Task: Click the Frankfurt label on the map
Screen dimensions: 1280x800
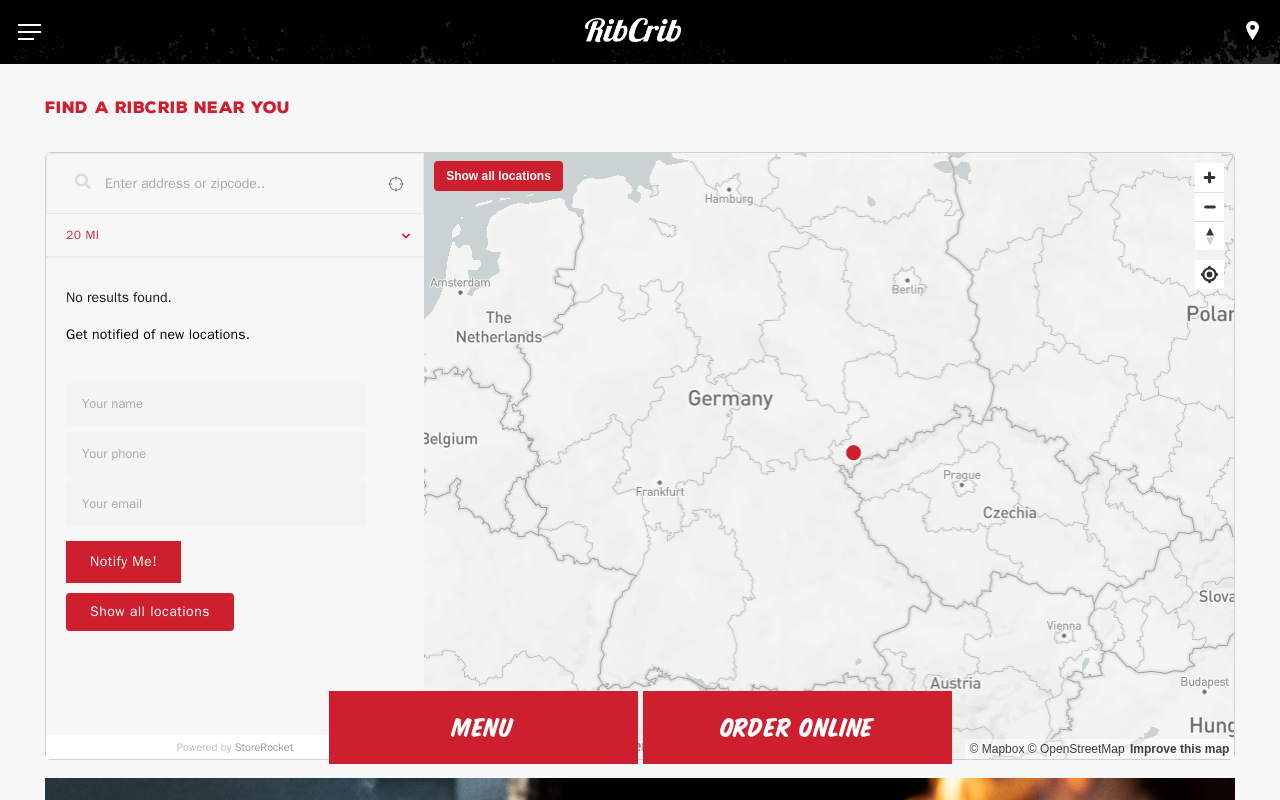Action: pos(660,492)
